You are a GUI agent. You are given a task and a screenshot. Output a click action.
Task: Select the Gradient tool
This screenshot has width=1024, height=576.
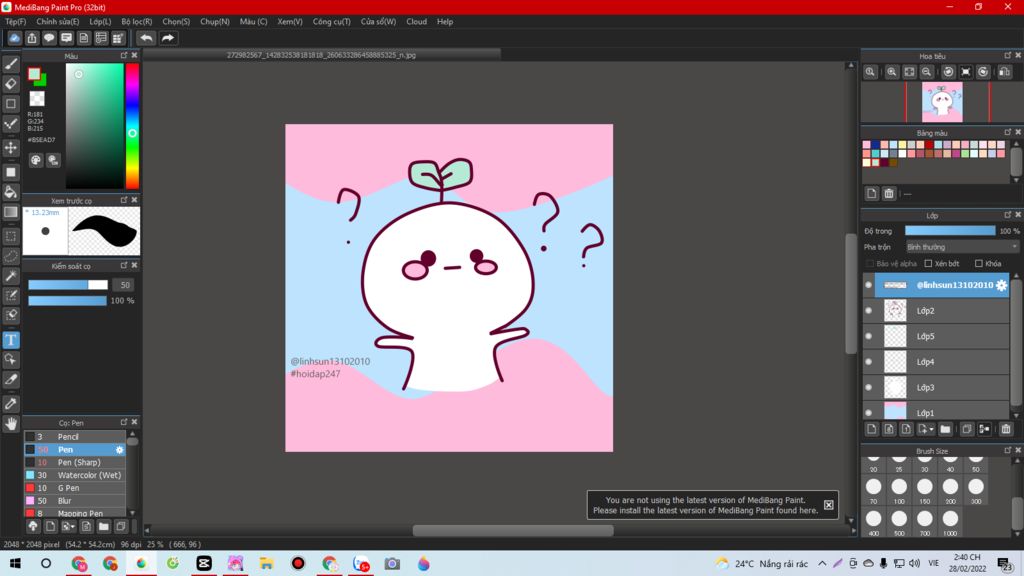click(11, 212)
